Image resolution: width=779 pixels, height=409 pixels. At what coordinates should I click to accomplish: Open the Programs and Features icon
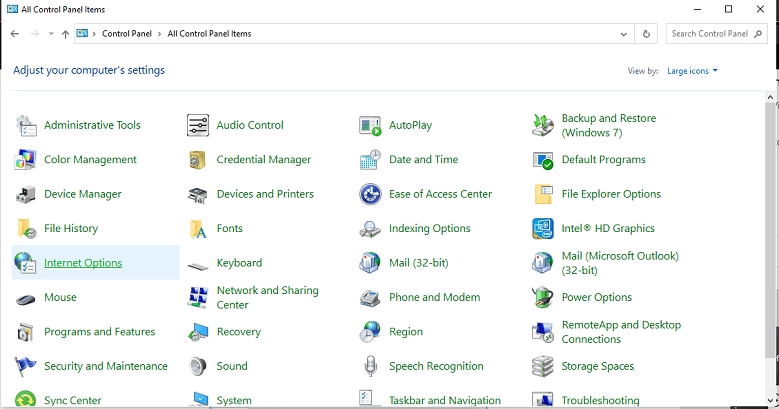(x=26, y=331)
